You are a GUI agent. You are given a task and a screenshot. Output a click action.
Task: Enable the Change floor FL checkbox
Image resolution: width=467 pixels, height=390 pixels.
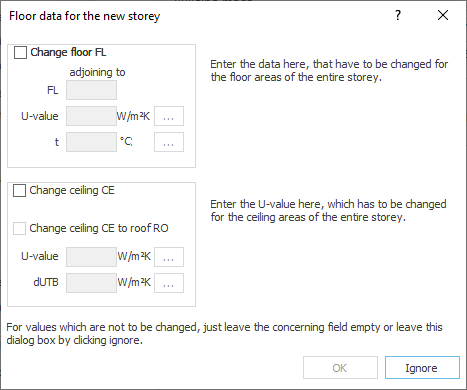[x=20, y=53]
